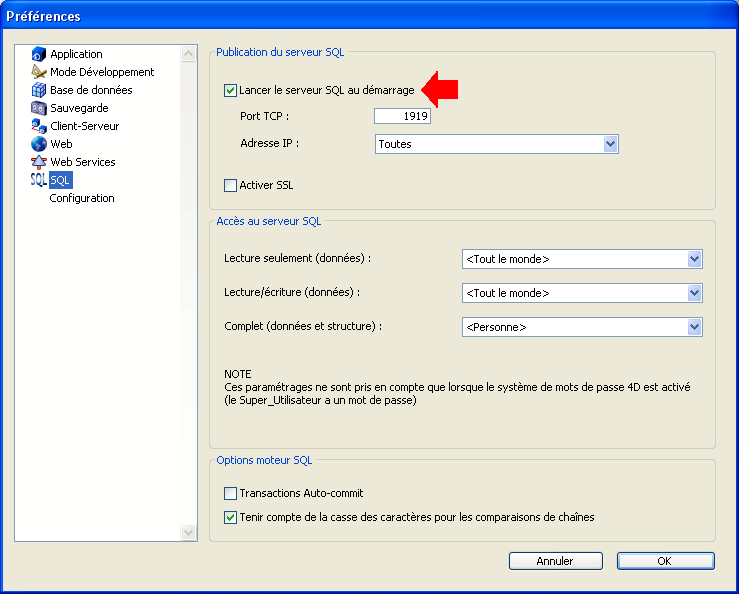The height and width of the screenshot is (594, 739).
Task: Uncheck Tenir compte de la casse option
Action: (x=231, y=517)
